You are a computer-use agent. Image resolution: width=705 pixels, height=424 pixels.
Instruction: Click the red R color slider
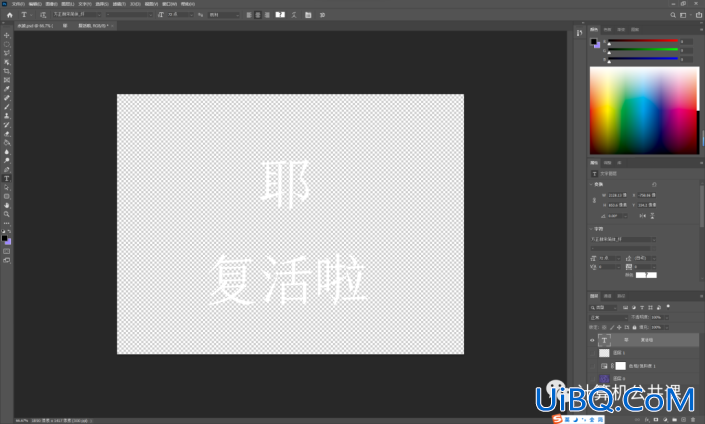pos(643,41)
